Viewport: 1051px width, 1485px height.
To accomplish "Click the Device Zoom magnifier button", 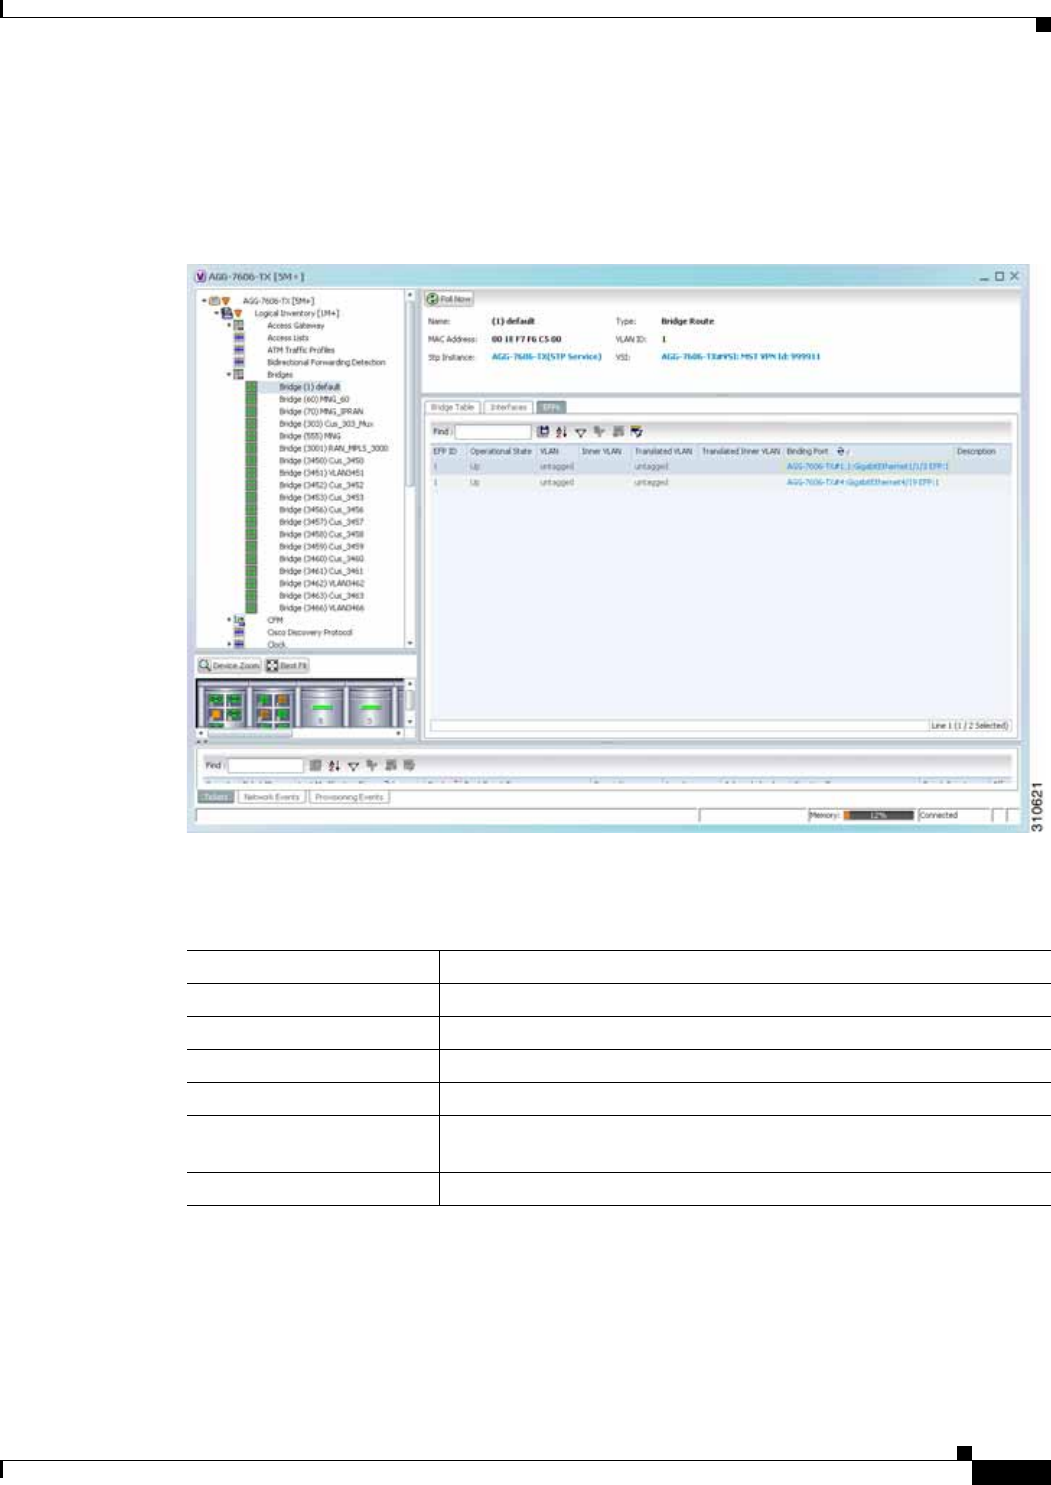I will pyautogui.click(x=229, y=665).
